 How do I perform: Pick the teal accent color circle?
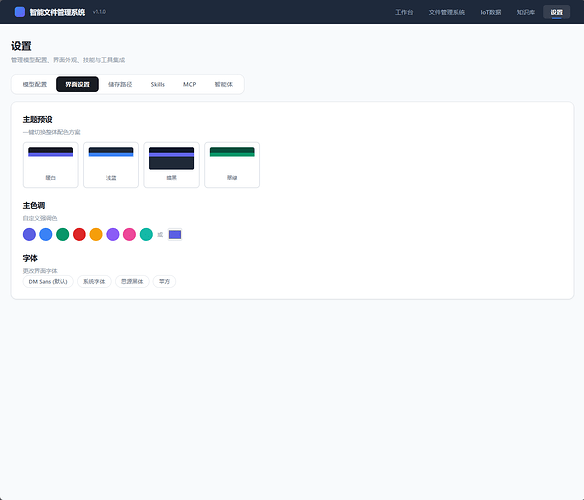pyautogui.click(x=146, y=234)
